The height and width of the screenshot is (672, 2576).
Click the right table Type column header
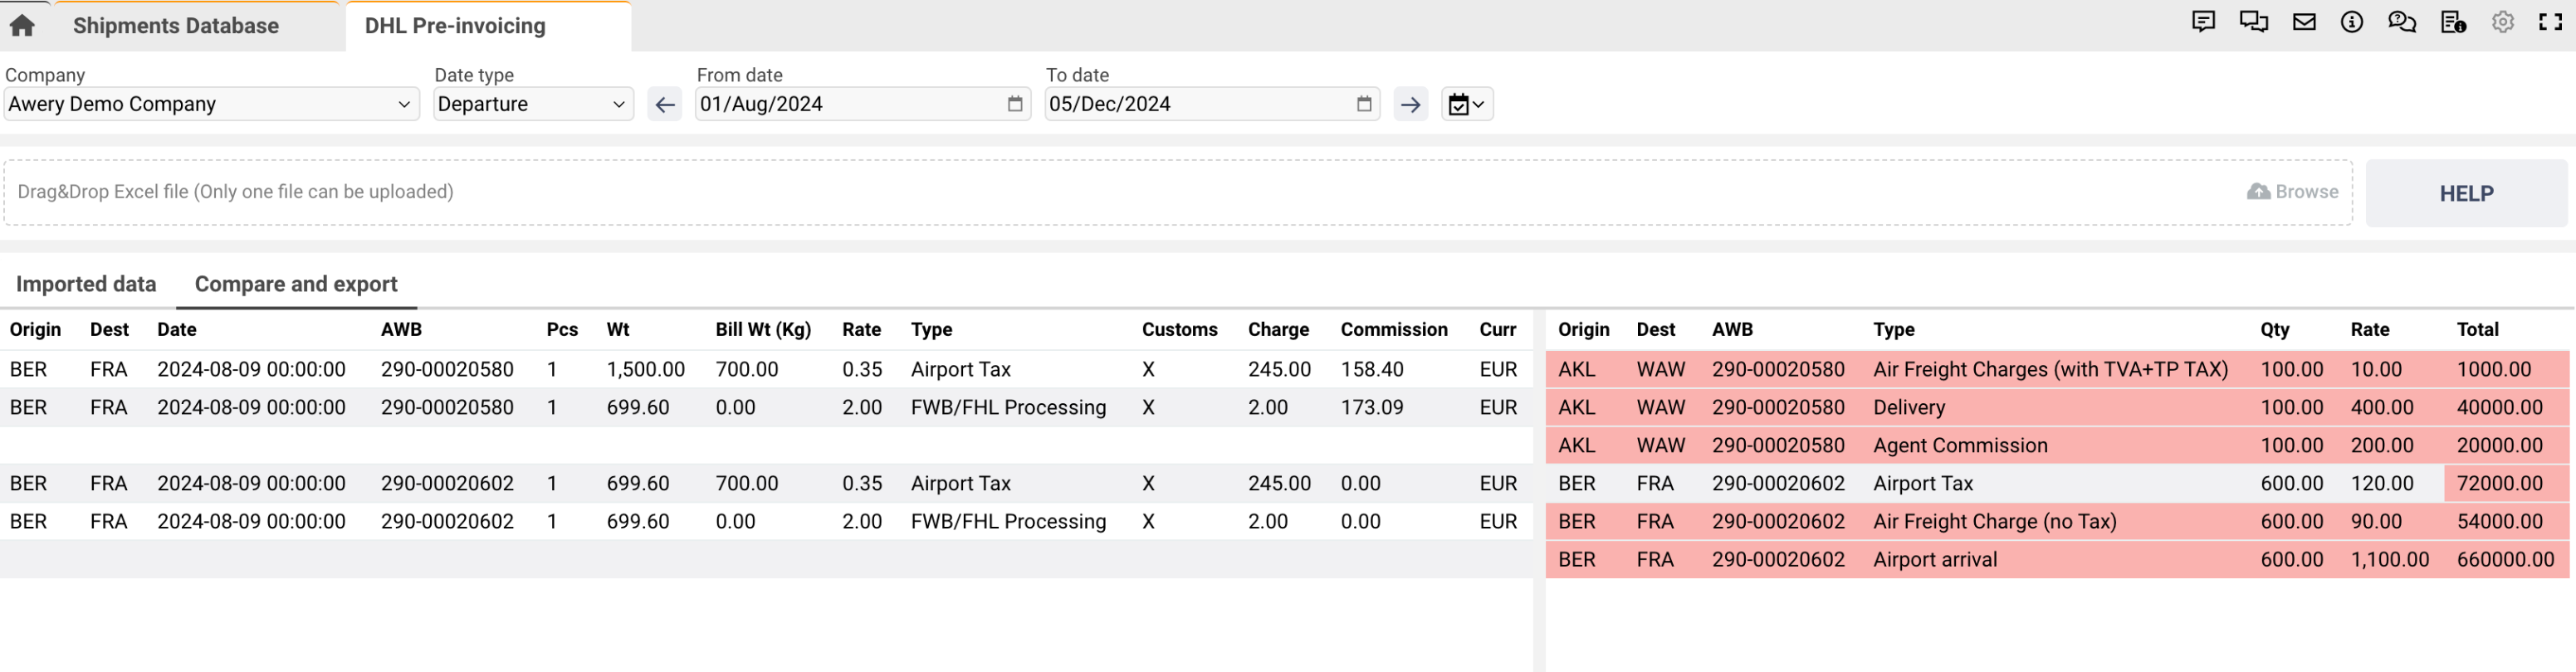pyautogui.click(x=1893, y=329)
